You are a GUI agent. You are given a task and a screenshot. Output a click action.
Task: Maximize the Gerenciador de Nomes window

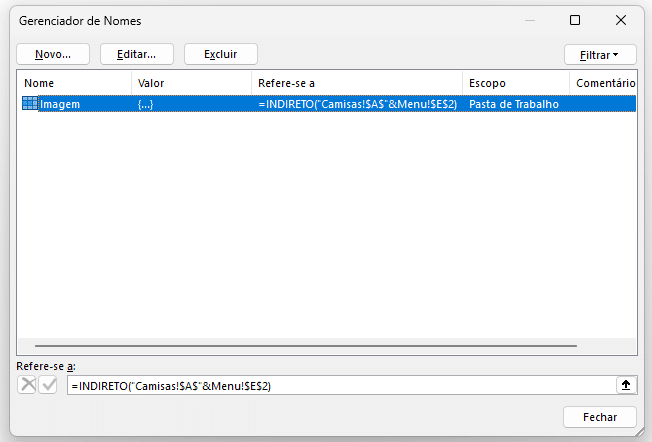tap(575, 20)
